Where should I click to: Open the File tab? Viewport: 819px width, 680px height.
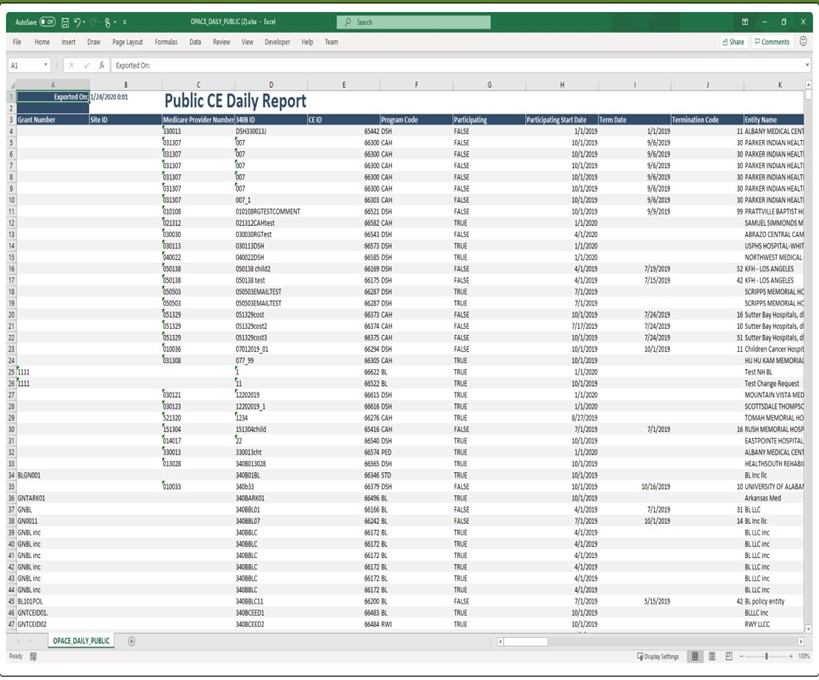click(x=17, y=42)
